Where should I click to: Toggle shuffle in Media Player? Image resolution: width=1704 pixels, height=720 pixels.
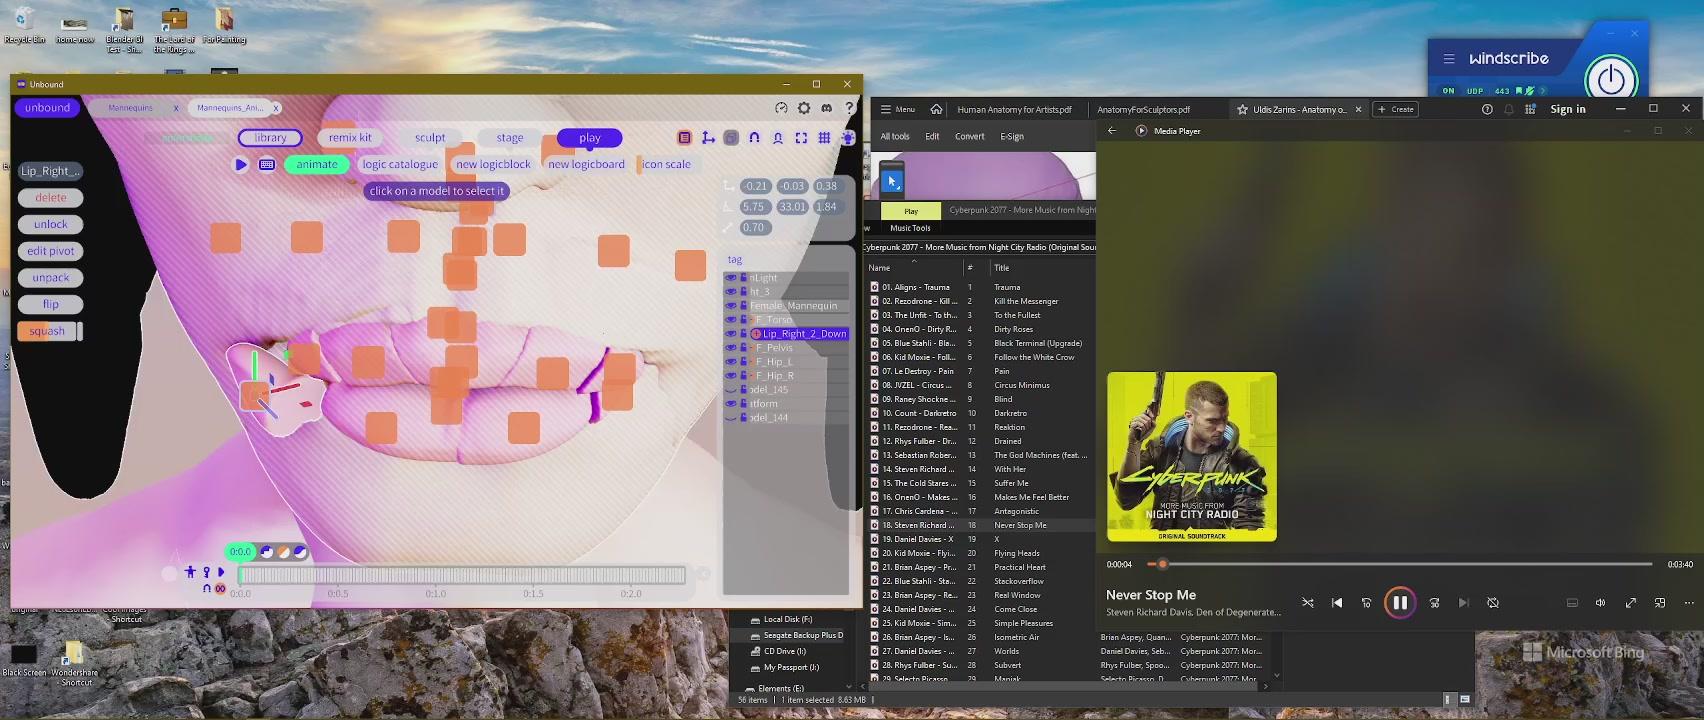[x=1308, y=603]
